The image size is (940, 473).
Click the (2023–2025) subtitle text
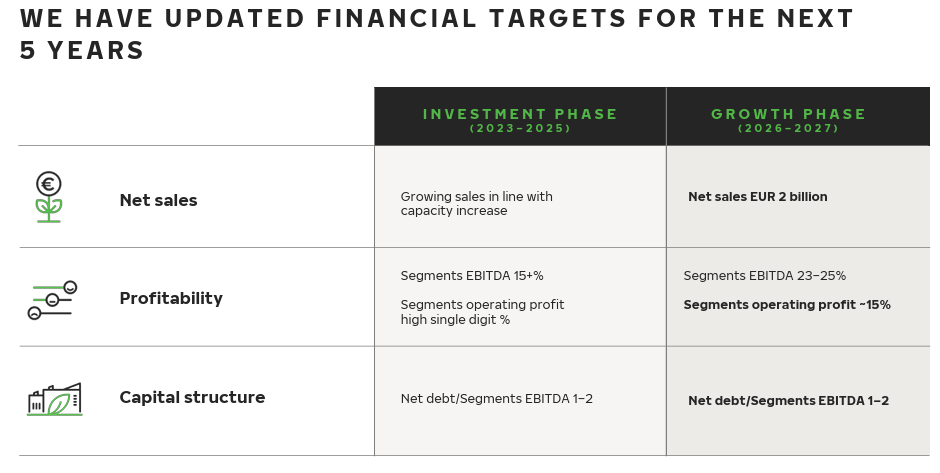coord(520,129)
